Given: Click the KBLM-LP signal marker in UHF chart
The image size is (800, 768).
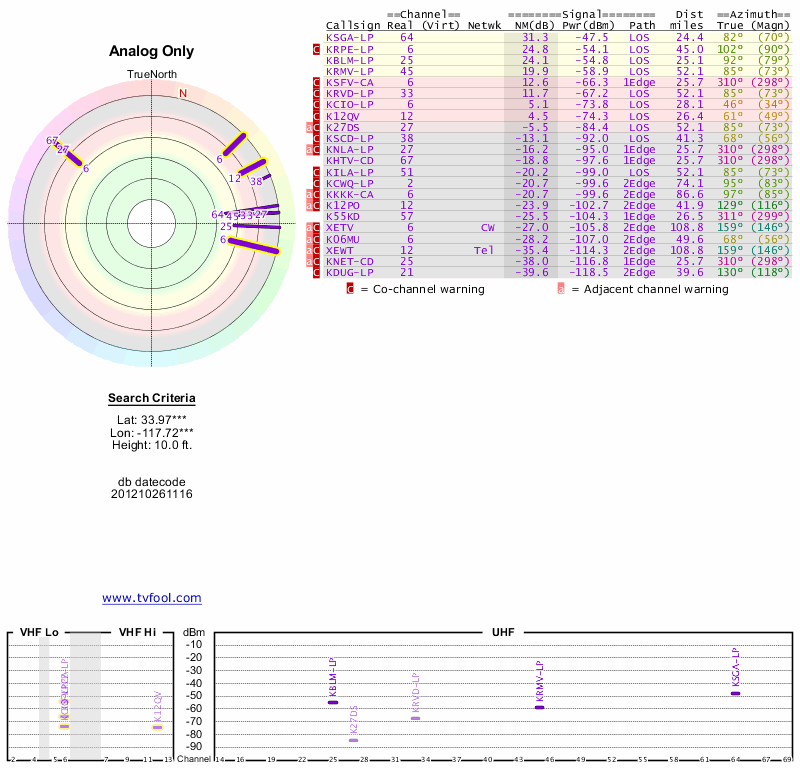Looking at the screenshot, I should coord(333,702).
